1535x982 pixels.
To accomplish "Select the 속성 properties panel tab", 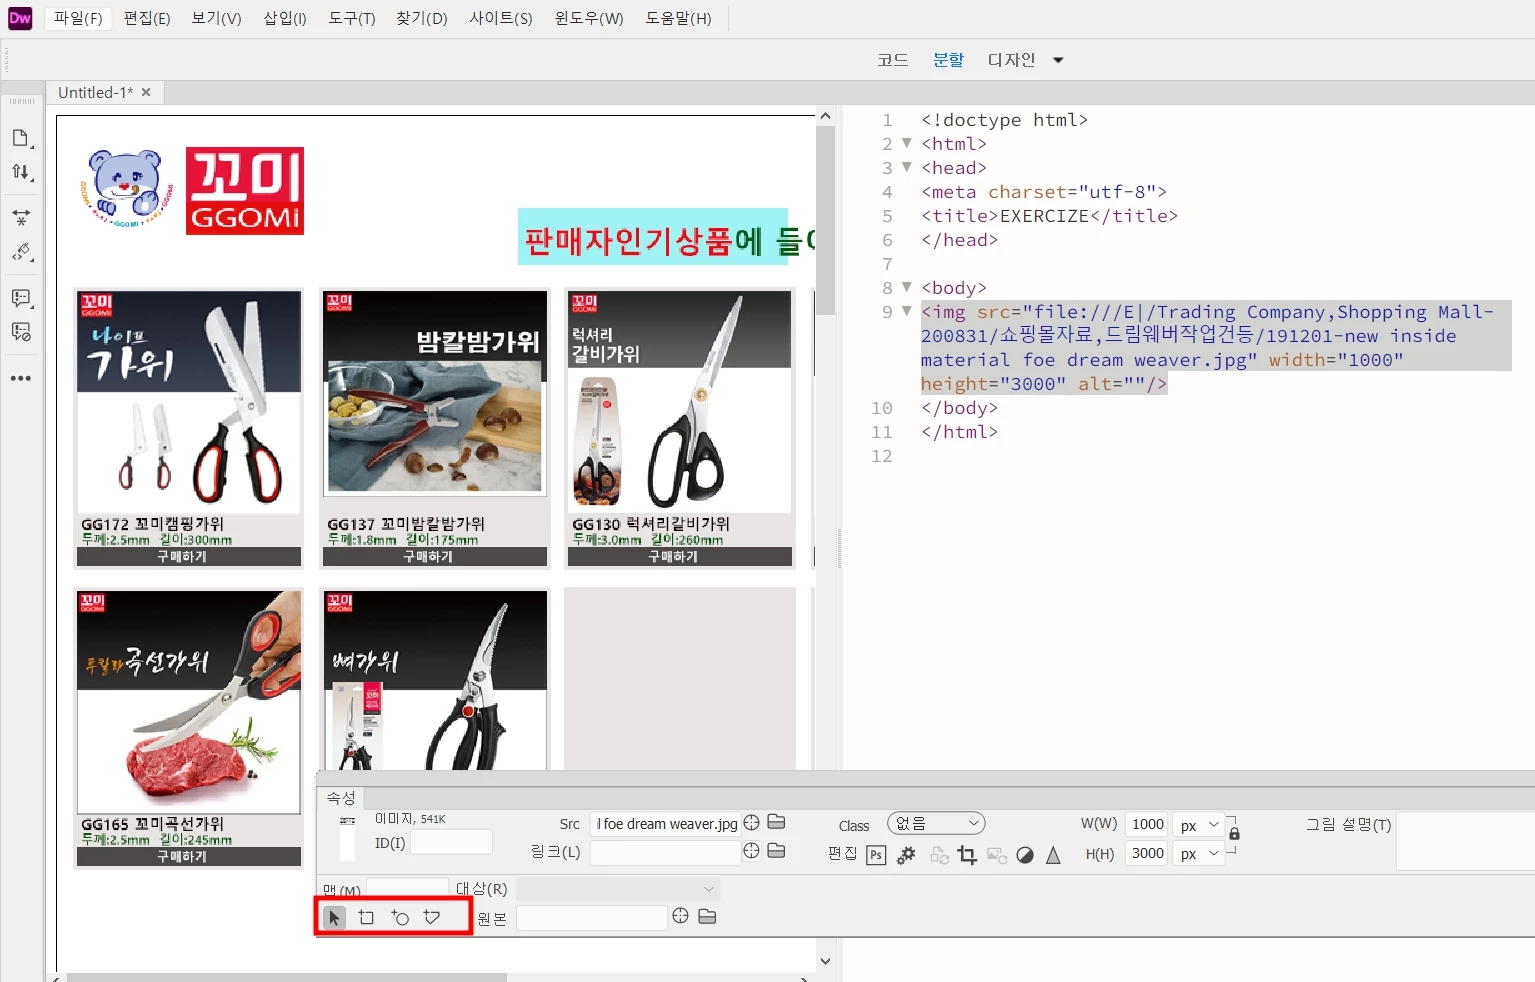I will 341,798.
